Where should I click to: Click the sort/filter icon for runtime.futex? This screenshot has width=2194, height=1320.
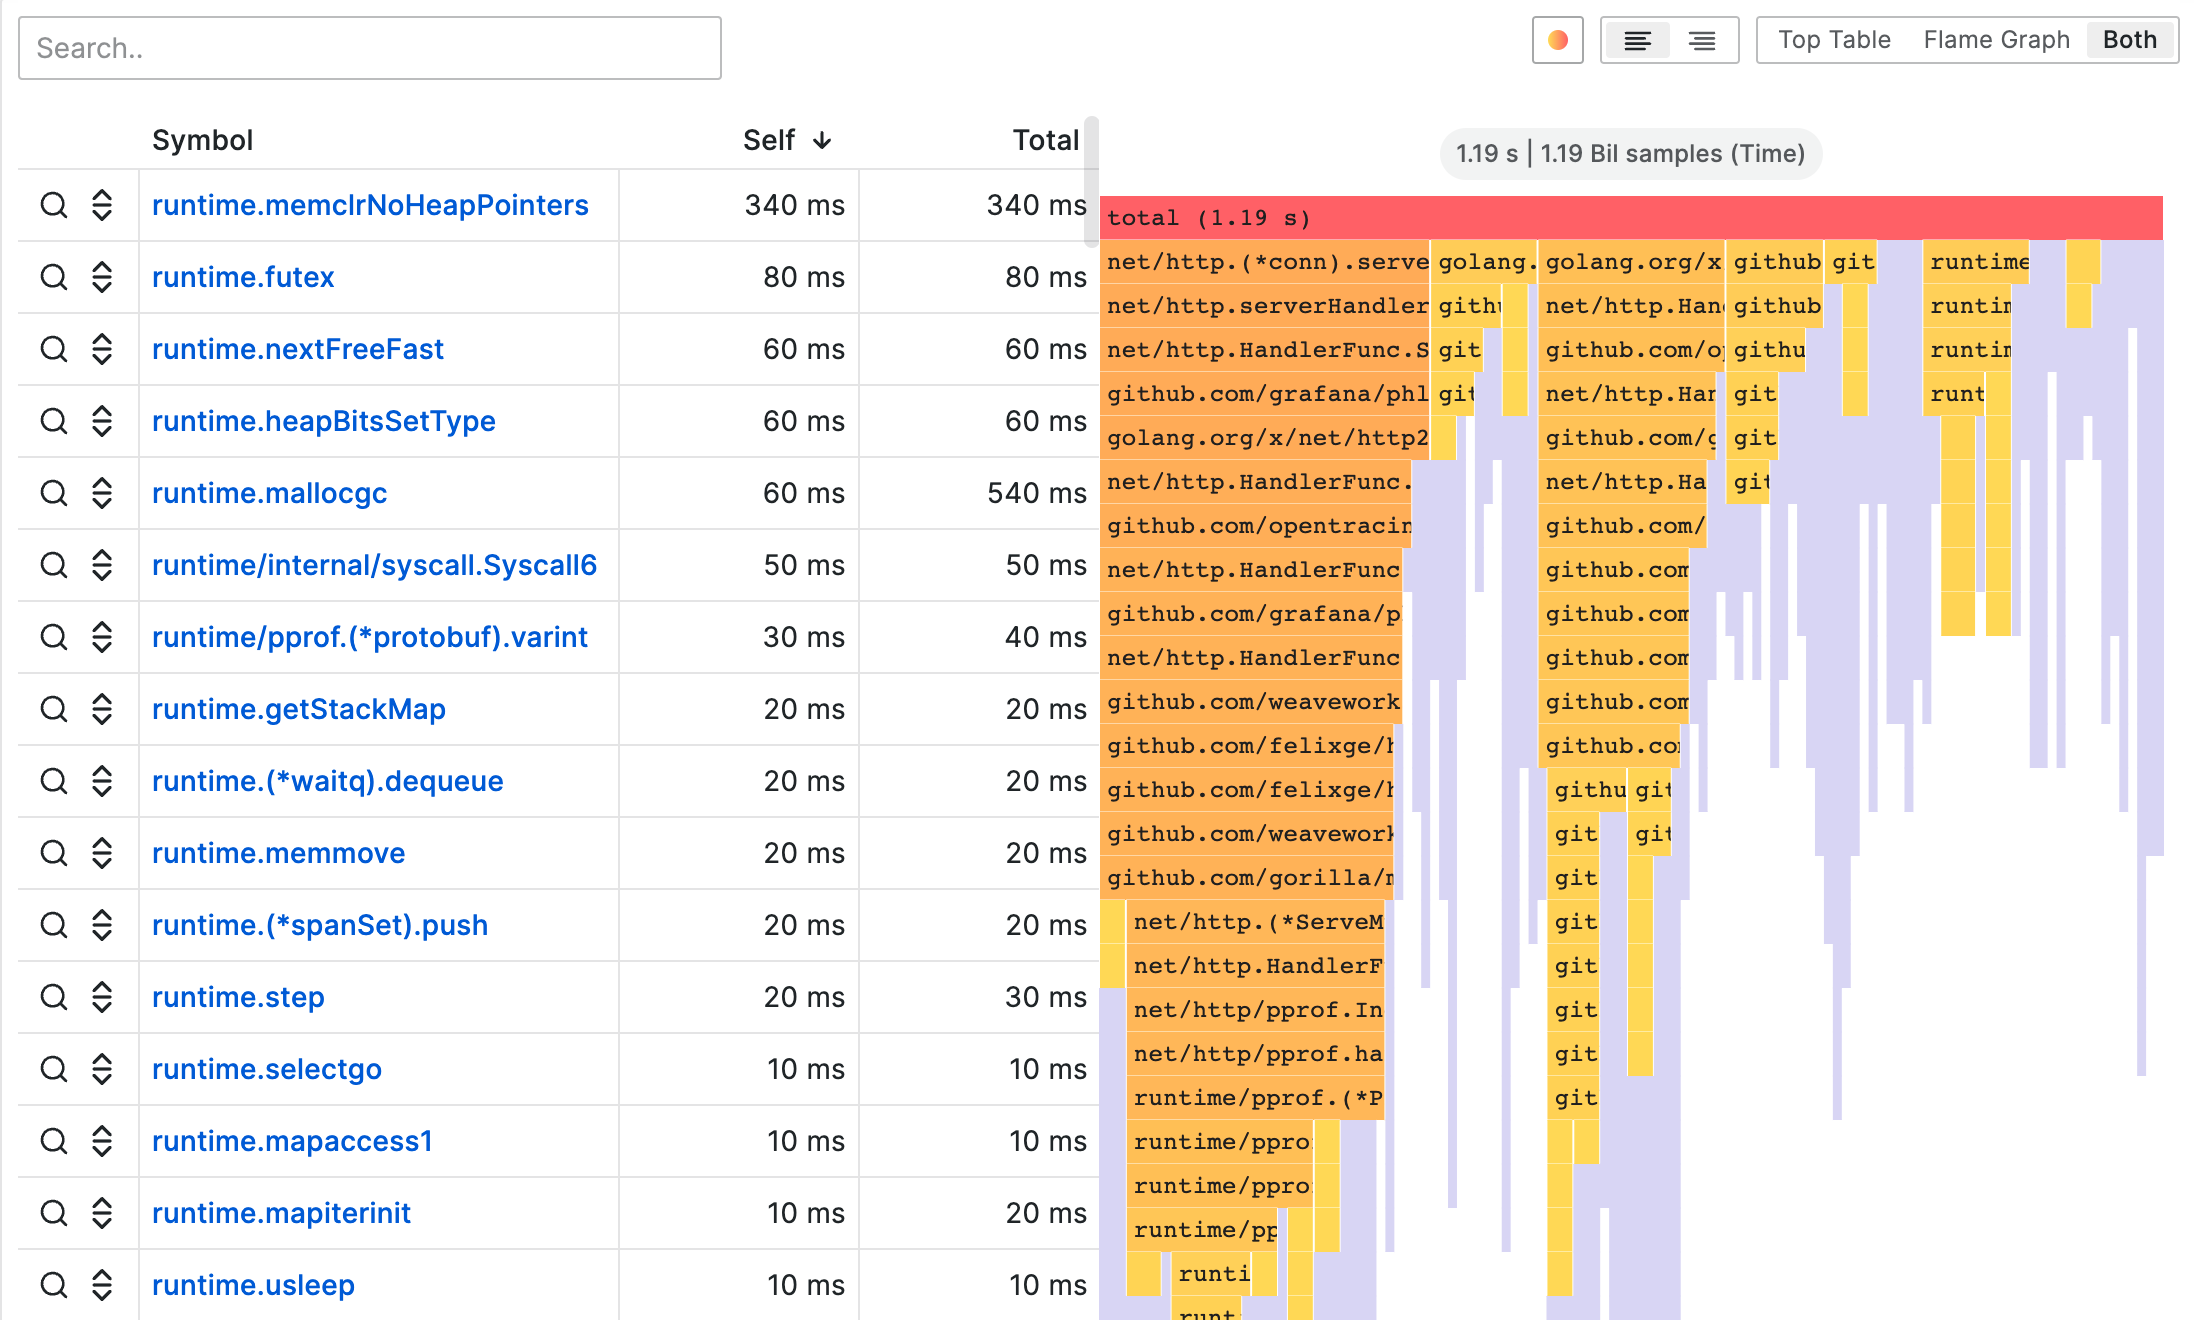click(102, 276)
